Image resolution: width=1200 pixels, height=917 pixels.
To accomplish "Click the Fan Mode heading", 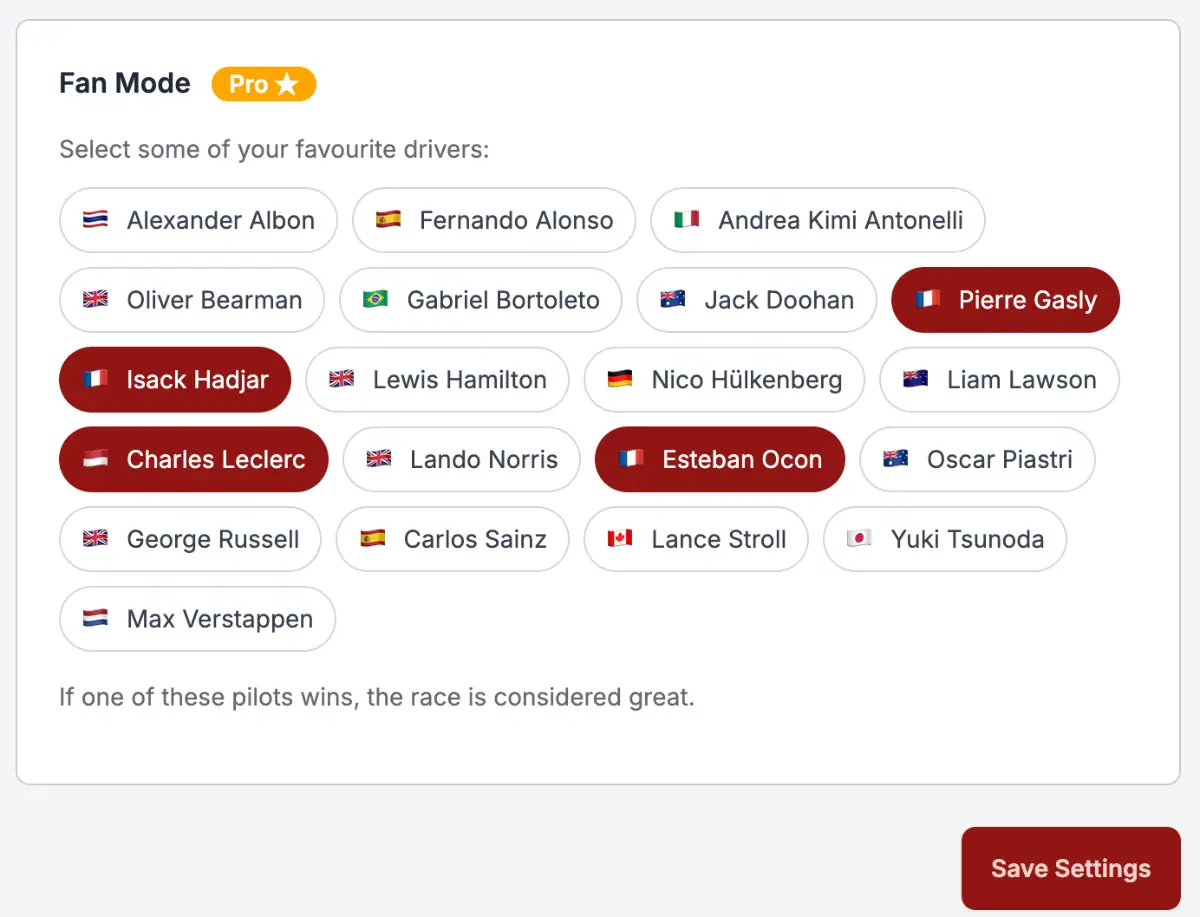I will pos(125,83).
